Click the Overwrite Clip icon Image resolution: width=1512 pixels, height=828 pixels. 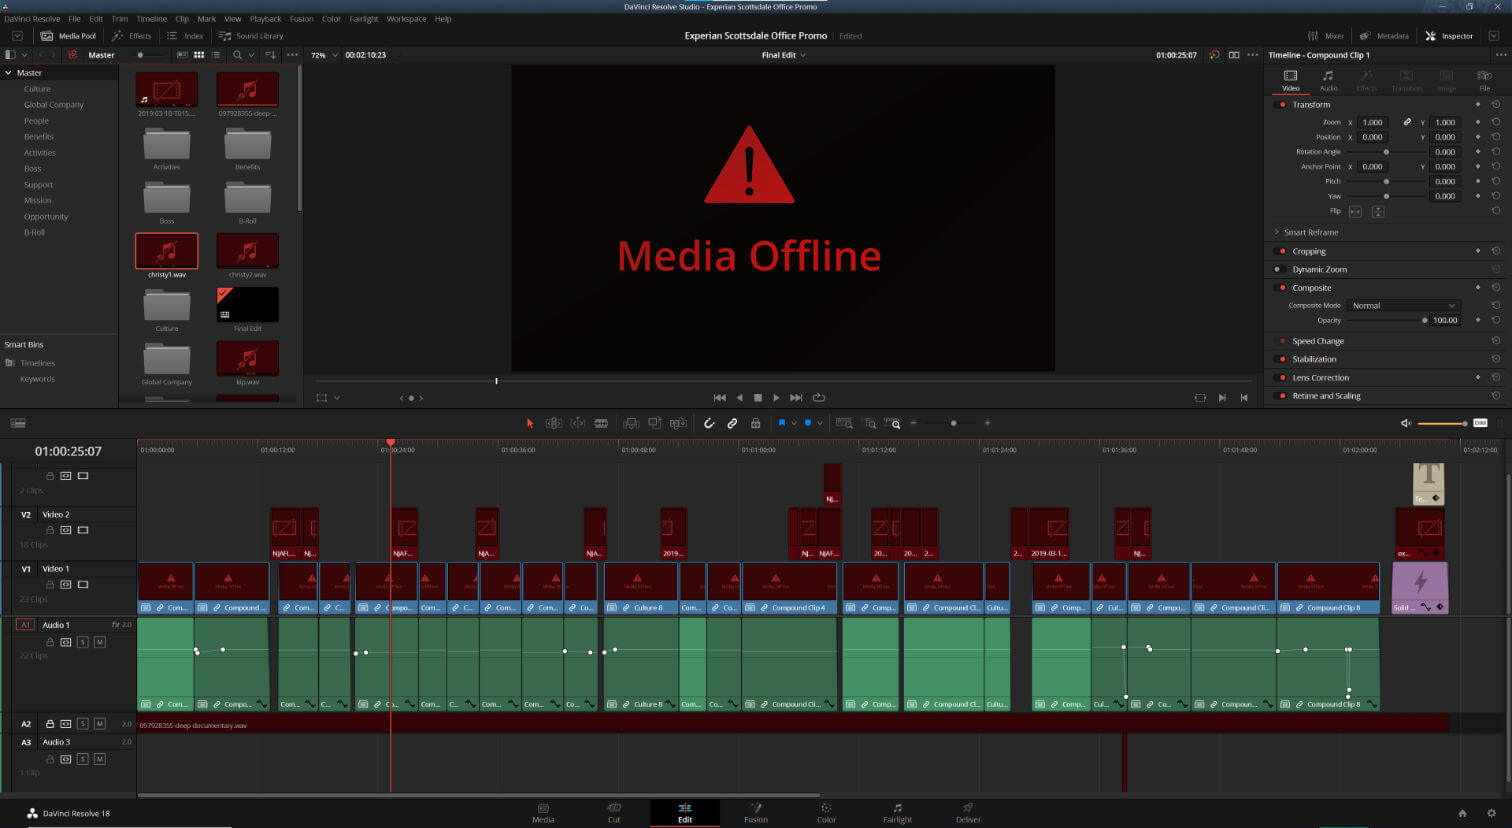pyautogui.click(x=654, y=423)
